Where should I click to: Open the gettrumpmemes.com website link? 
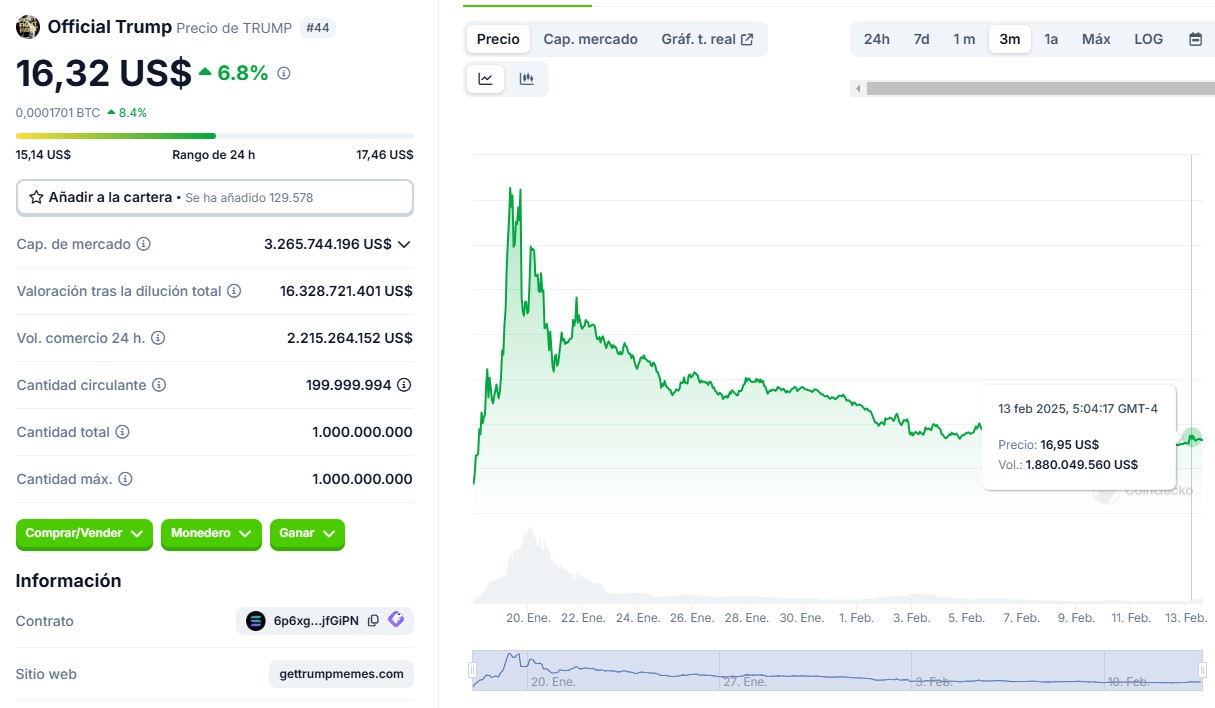tap(341, 674)
